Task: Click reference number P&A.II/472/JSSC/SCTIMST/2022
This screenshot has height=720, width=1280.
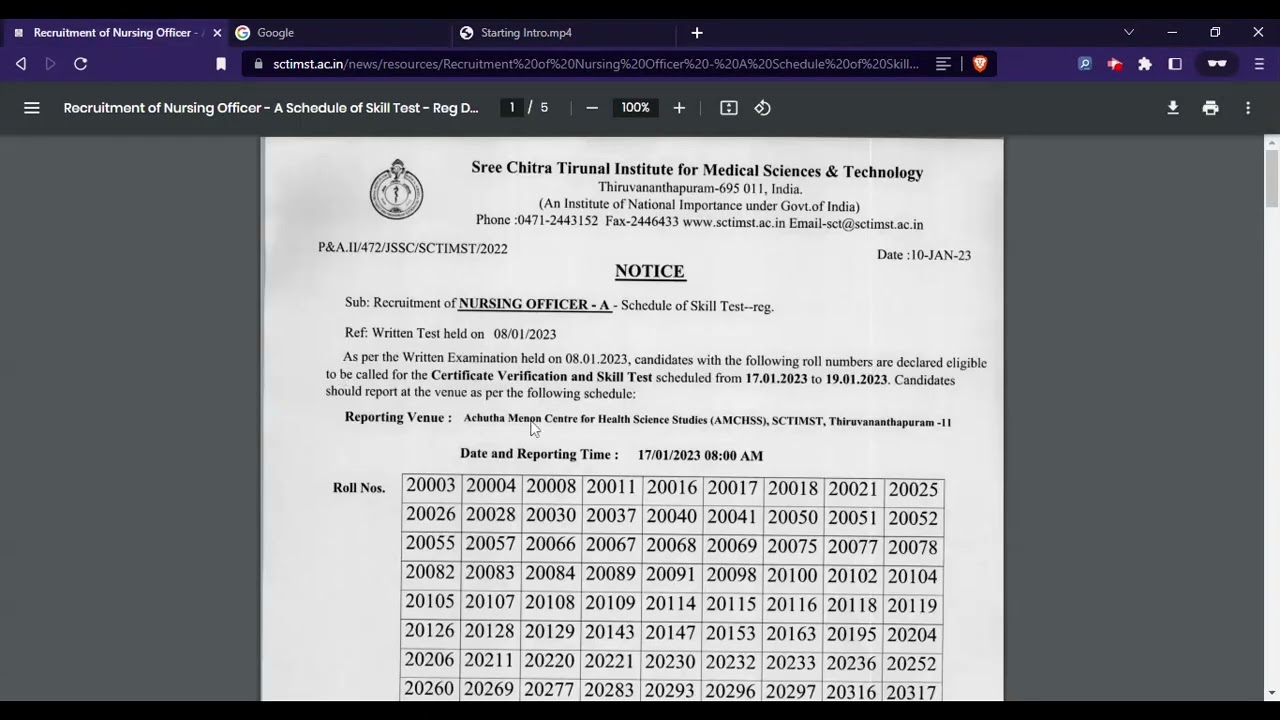Action: 413,247
